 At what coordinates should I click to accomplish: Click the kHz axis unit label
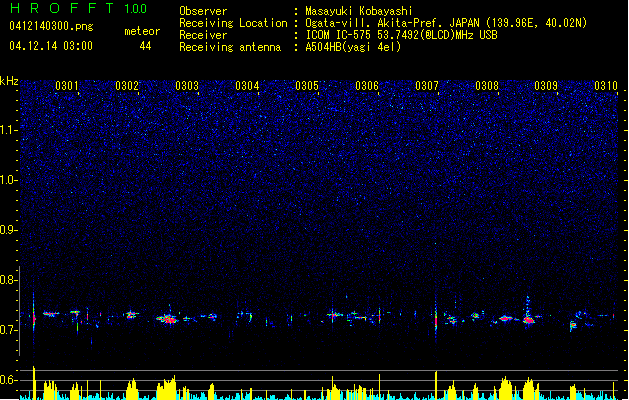pos(9,81)
